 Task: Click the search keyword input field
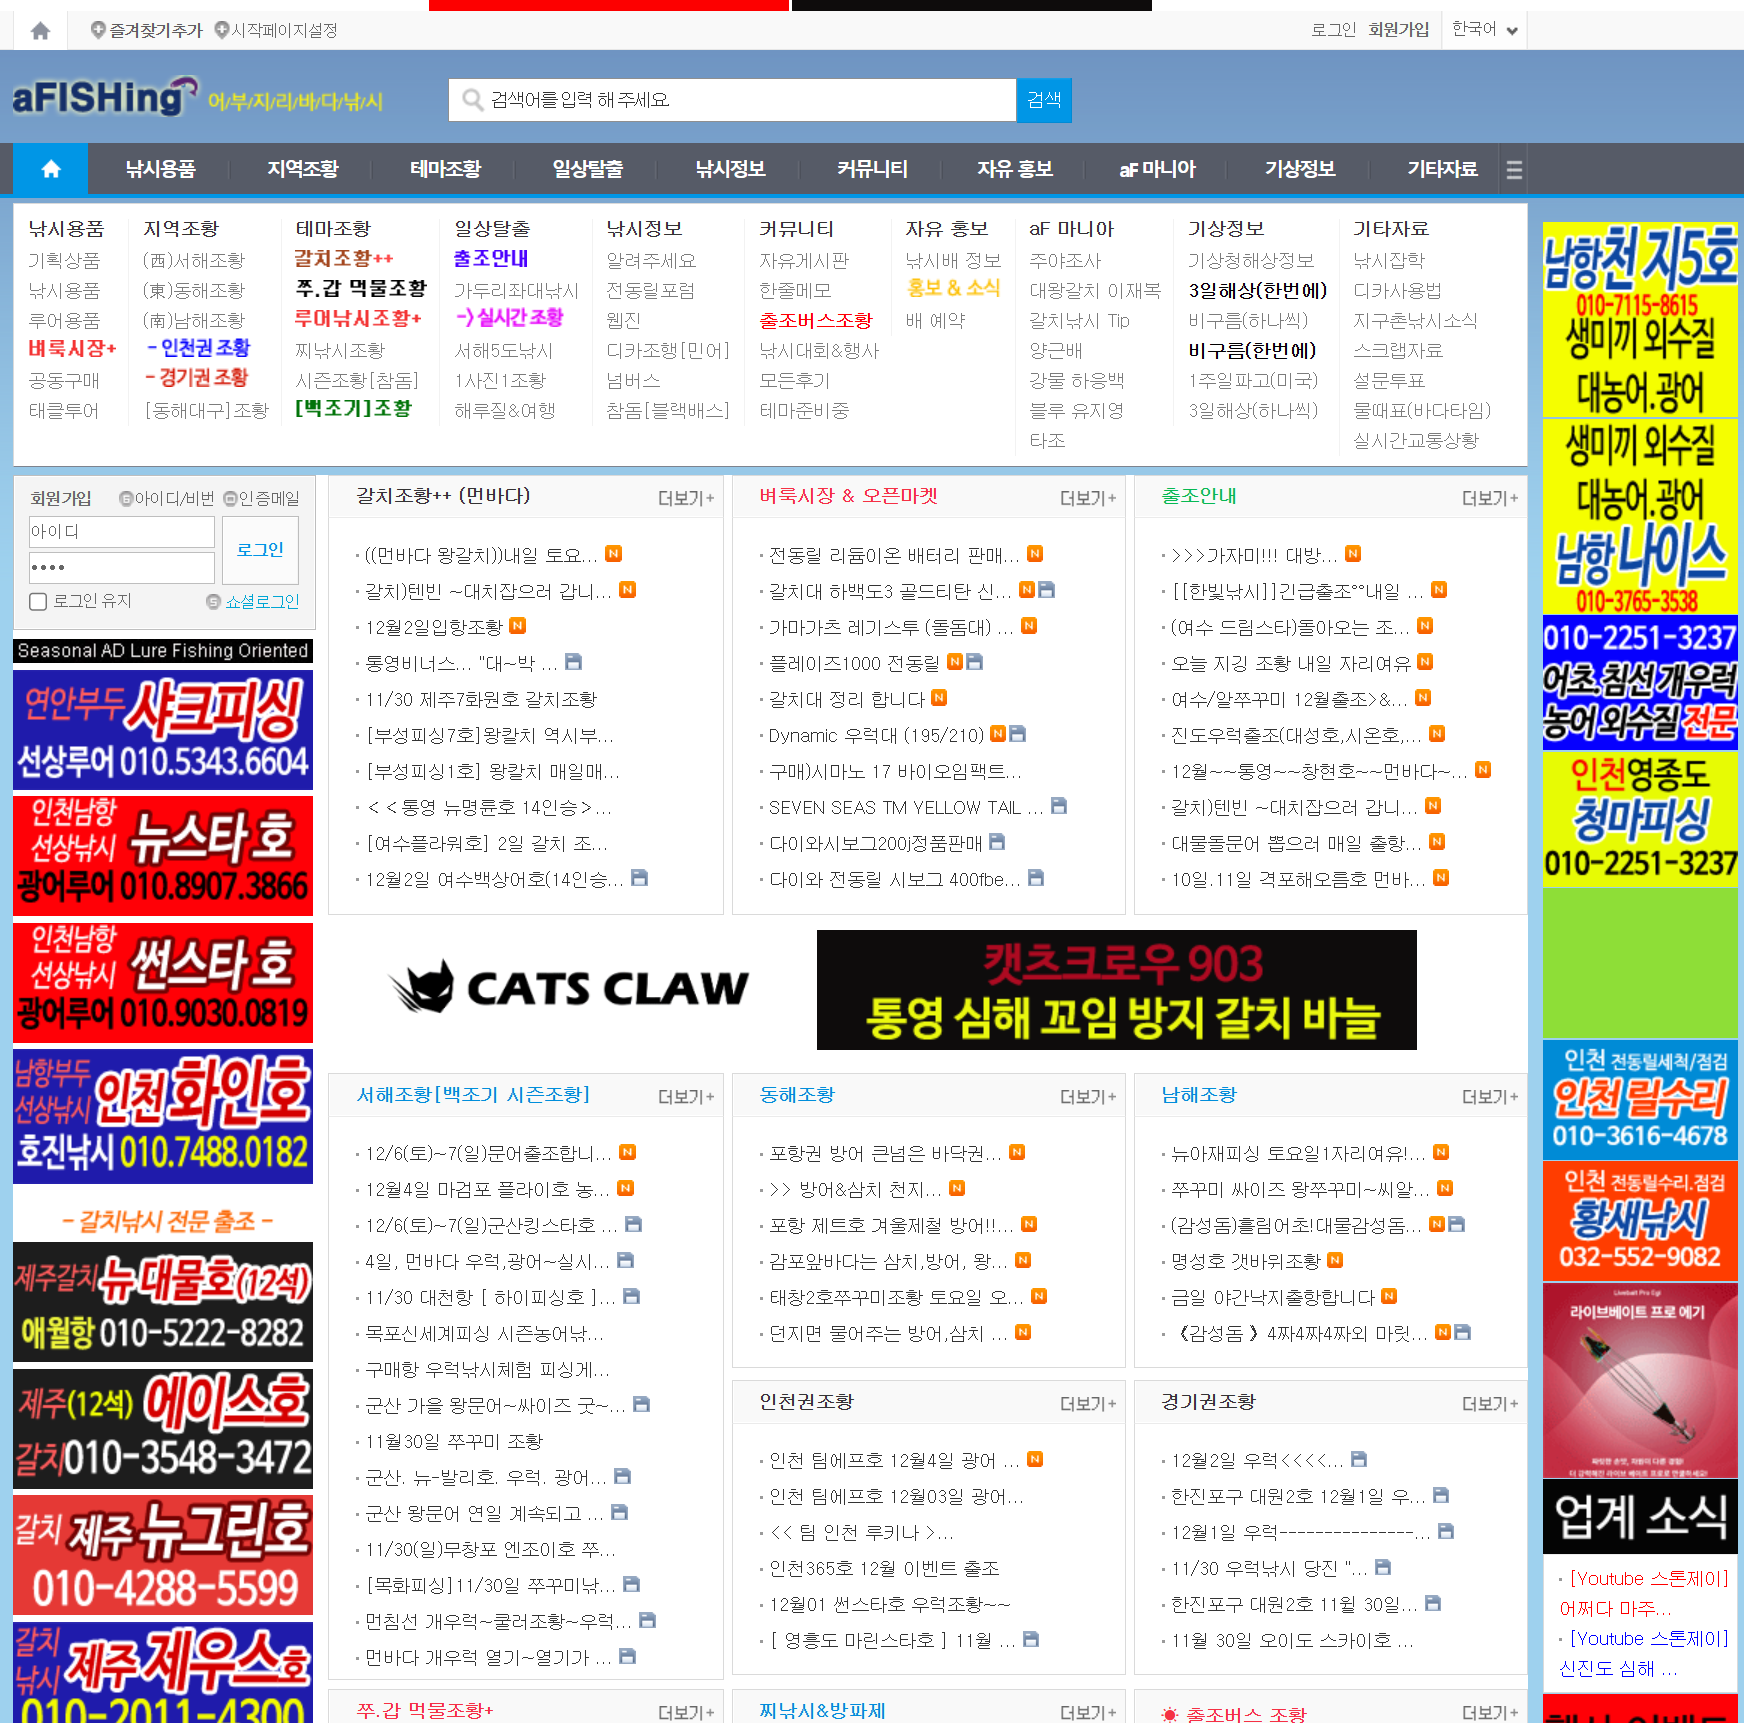click(733, 100)
